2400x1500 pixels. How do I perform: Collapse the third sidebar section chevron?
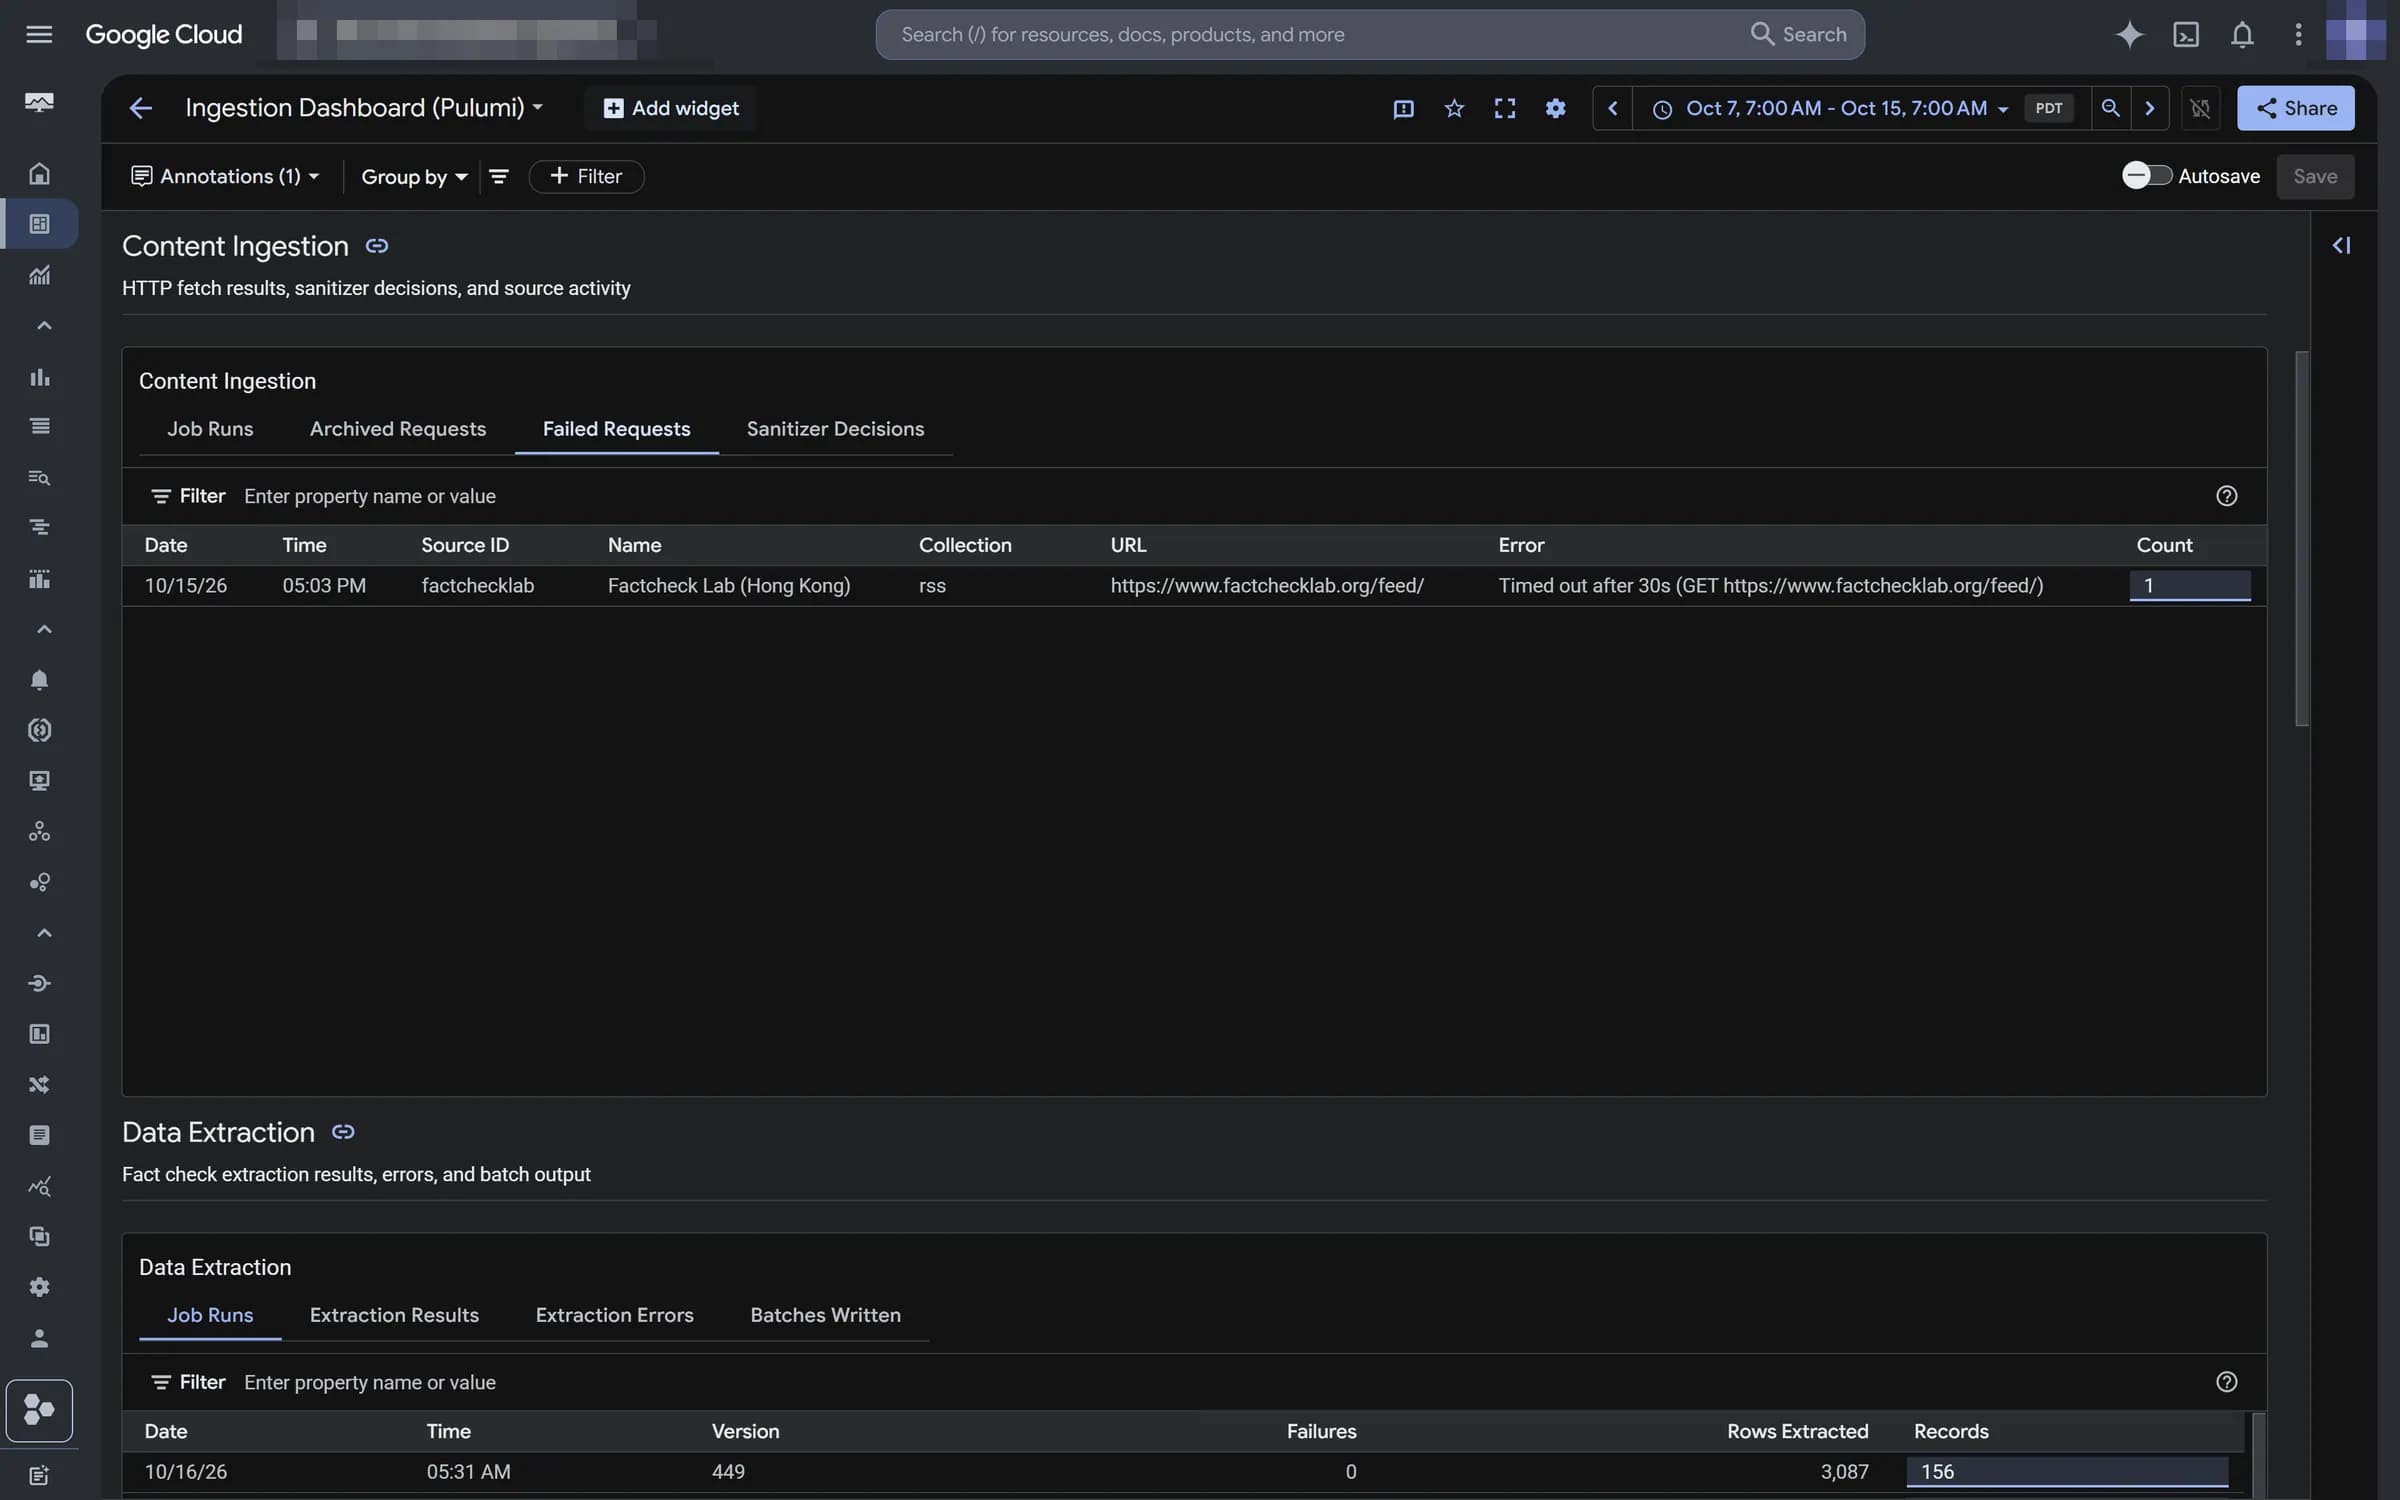pos(43,932)
